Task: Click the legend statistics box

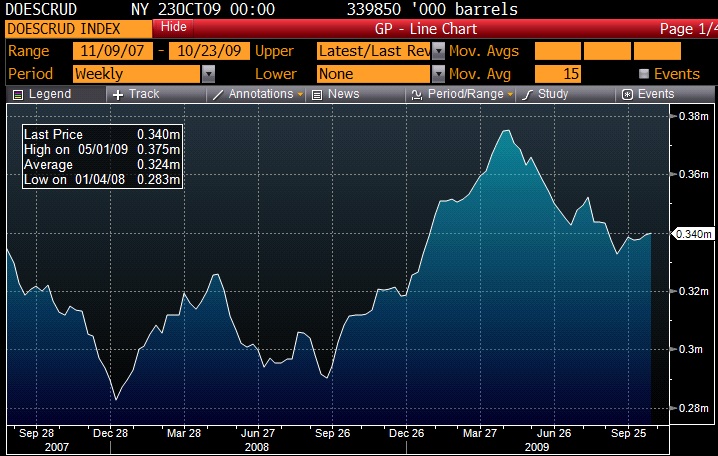Action: pos(103,157)
